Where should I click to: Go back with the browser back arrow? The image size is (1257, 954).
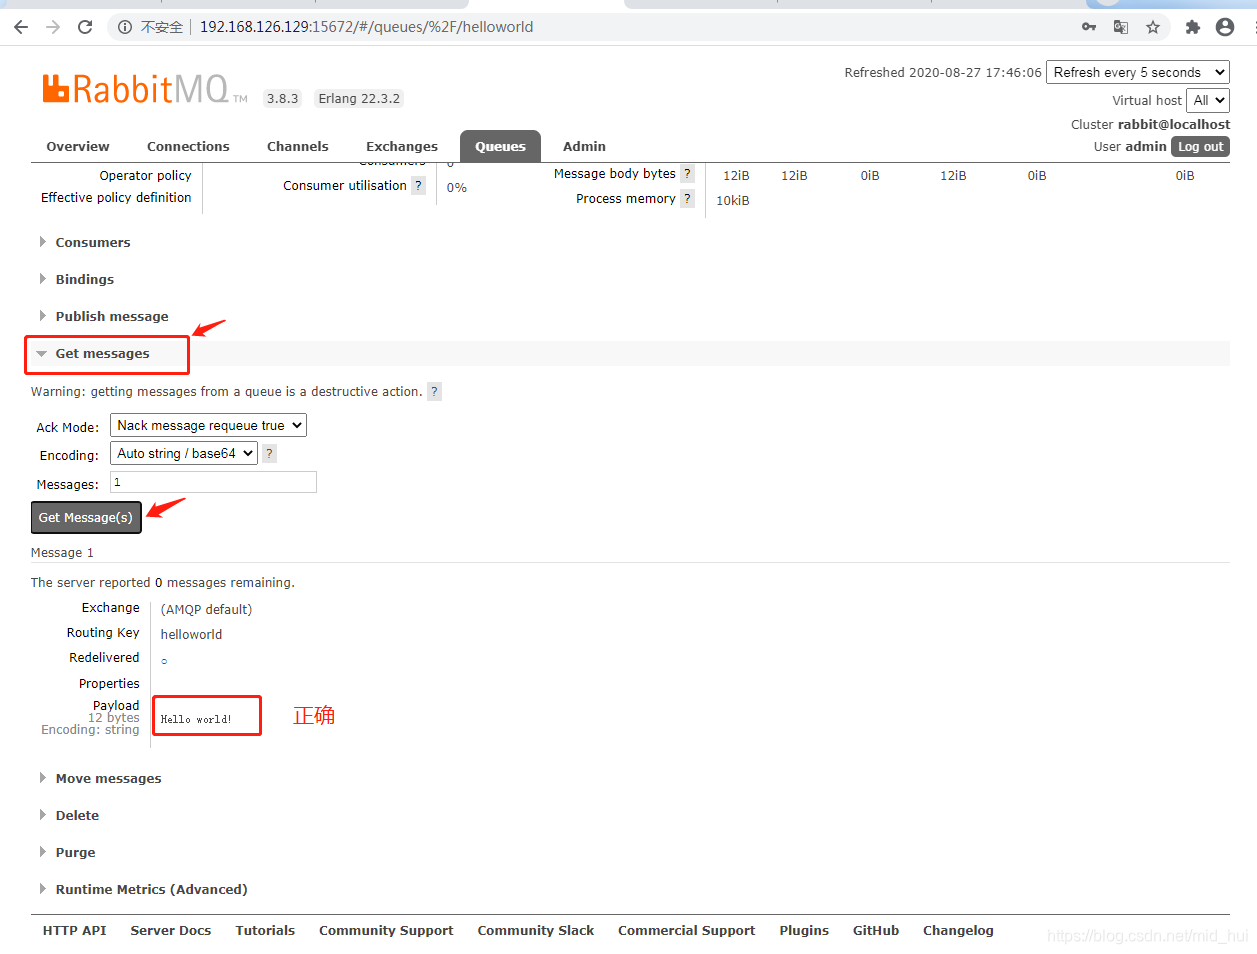click(x=21, y=27)
